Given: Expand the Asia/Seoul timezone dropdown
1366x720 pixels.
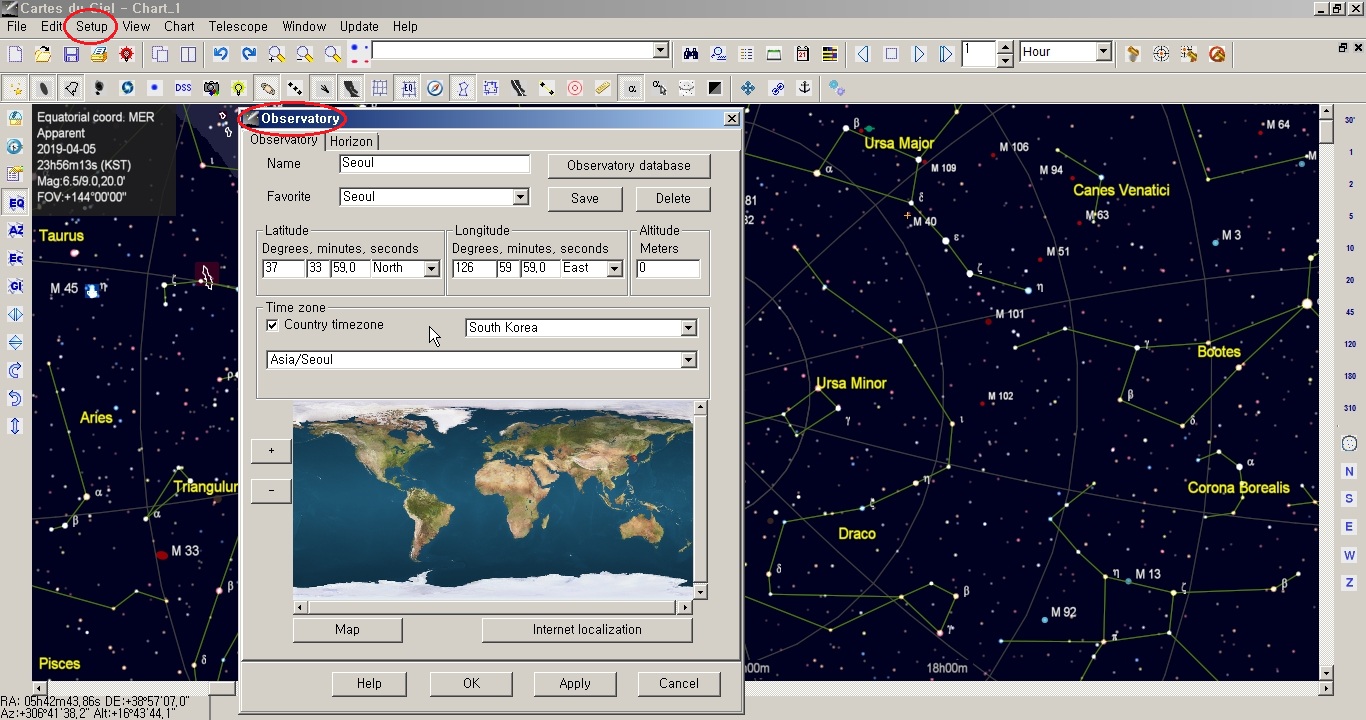Looking at the screenshot, I should [x=688, y=360].
